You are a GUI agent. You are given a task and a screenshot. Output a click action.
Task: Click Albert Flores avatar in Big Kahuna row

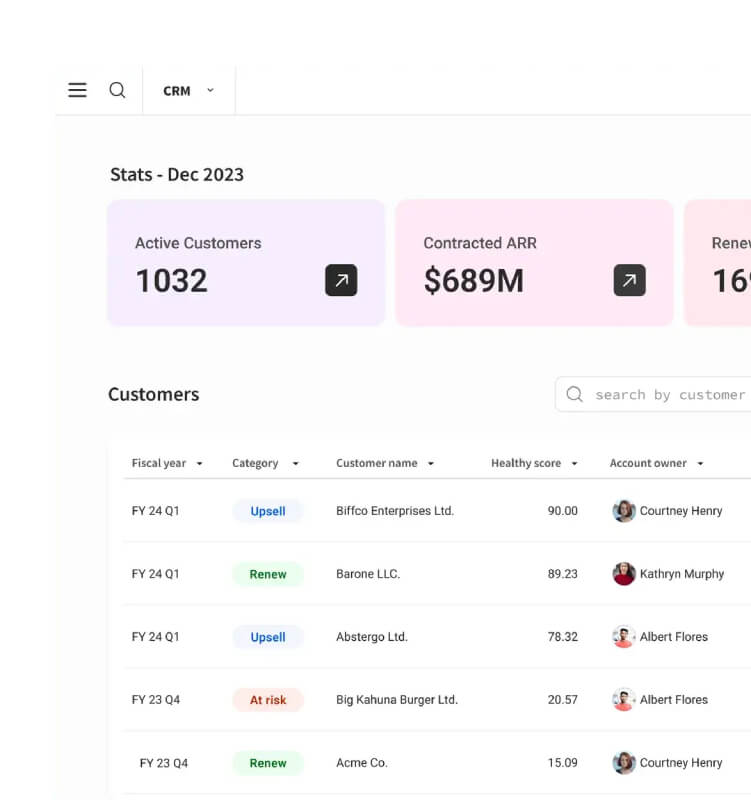[623, 700]
